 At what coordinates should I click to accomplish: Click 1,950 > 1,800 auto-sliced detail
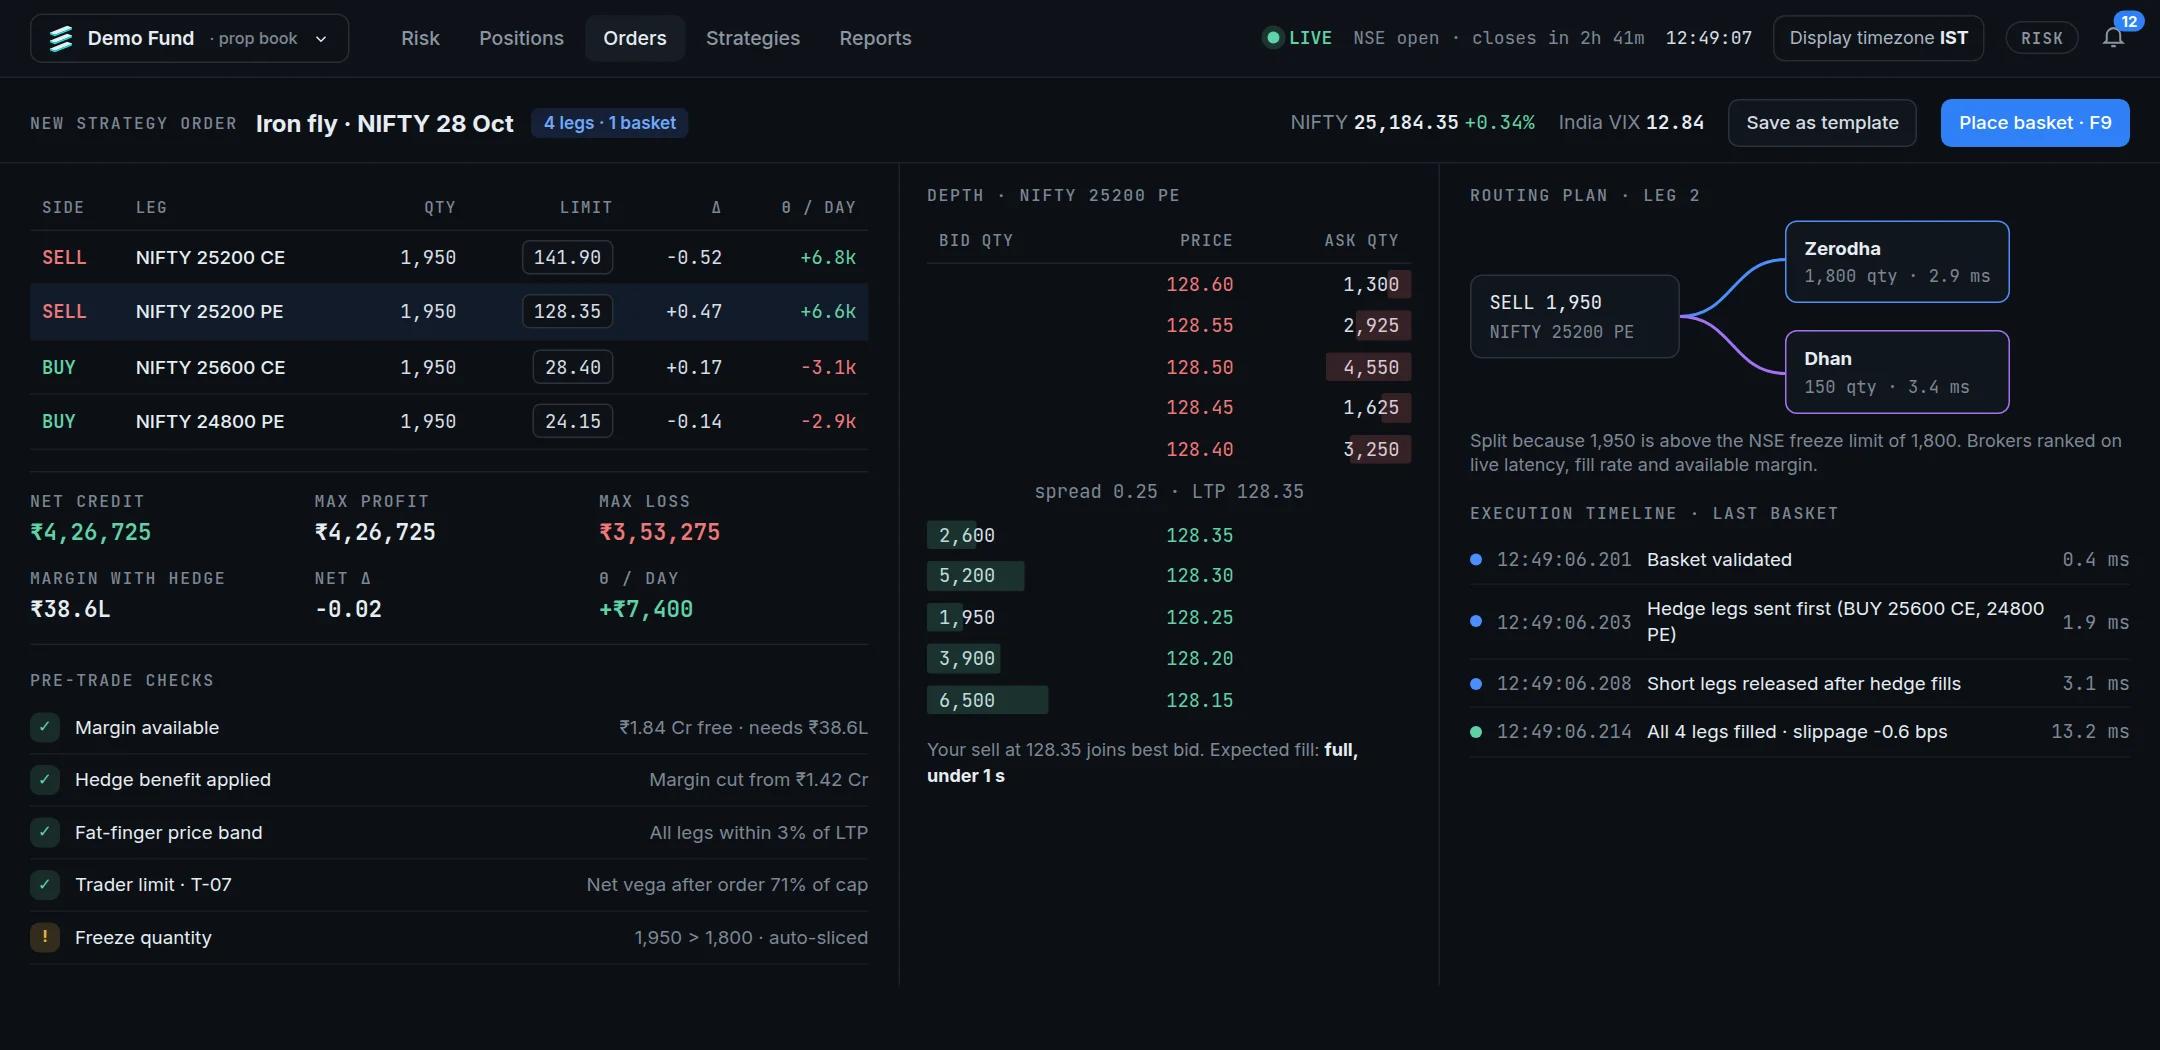751,937
